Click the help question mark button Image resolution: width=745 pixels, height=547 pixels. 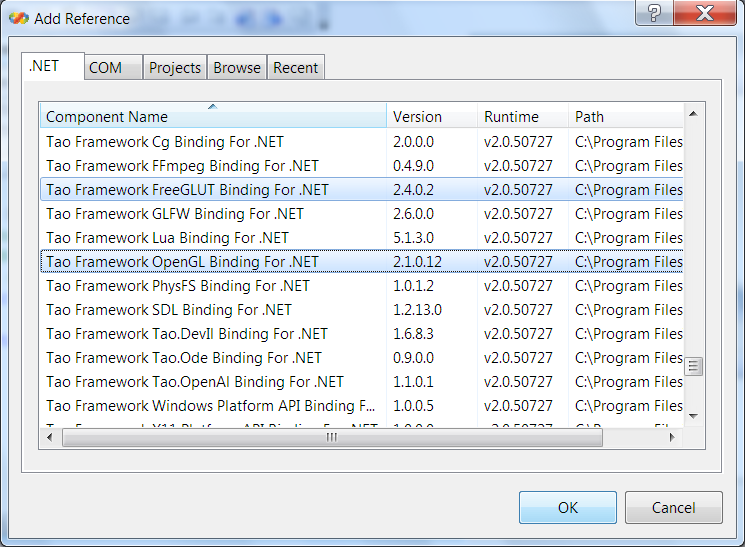coord(654,13)
